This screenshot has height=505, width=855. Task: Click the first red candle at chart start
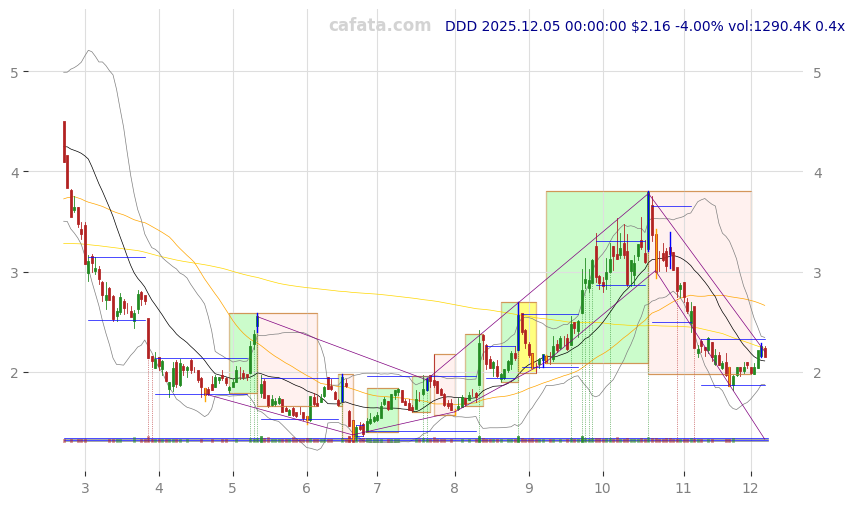(x=64, y=140)
